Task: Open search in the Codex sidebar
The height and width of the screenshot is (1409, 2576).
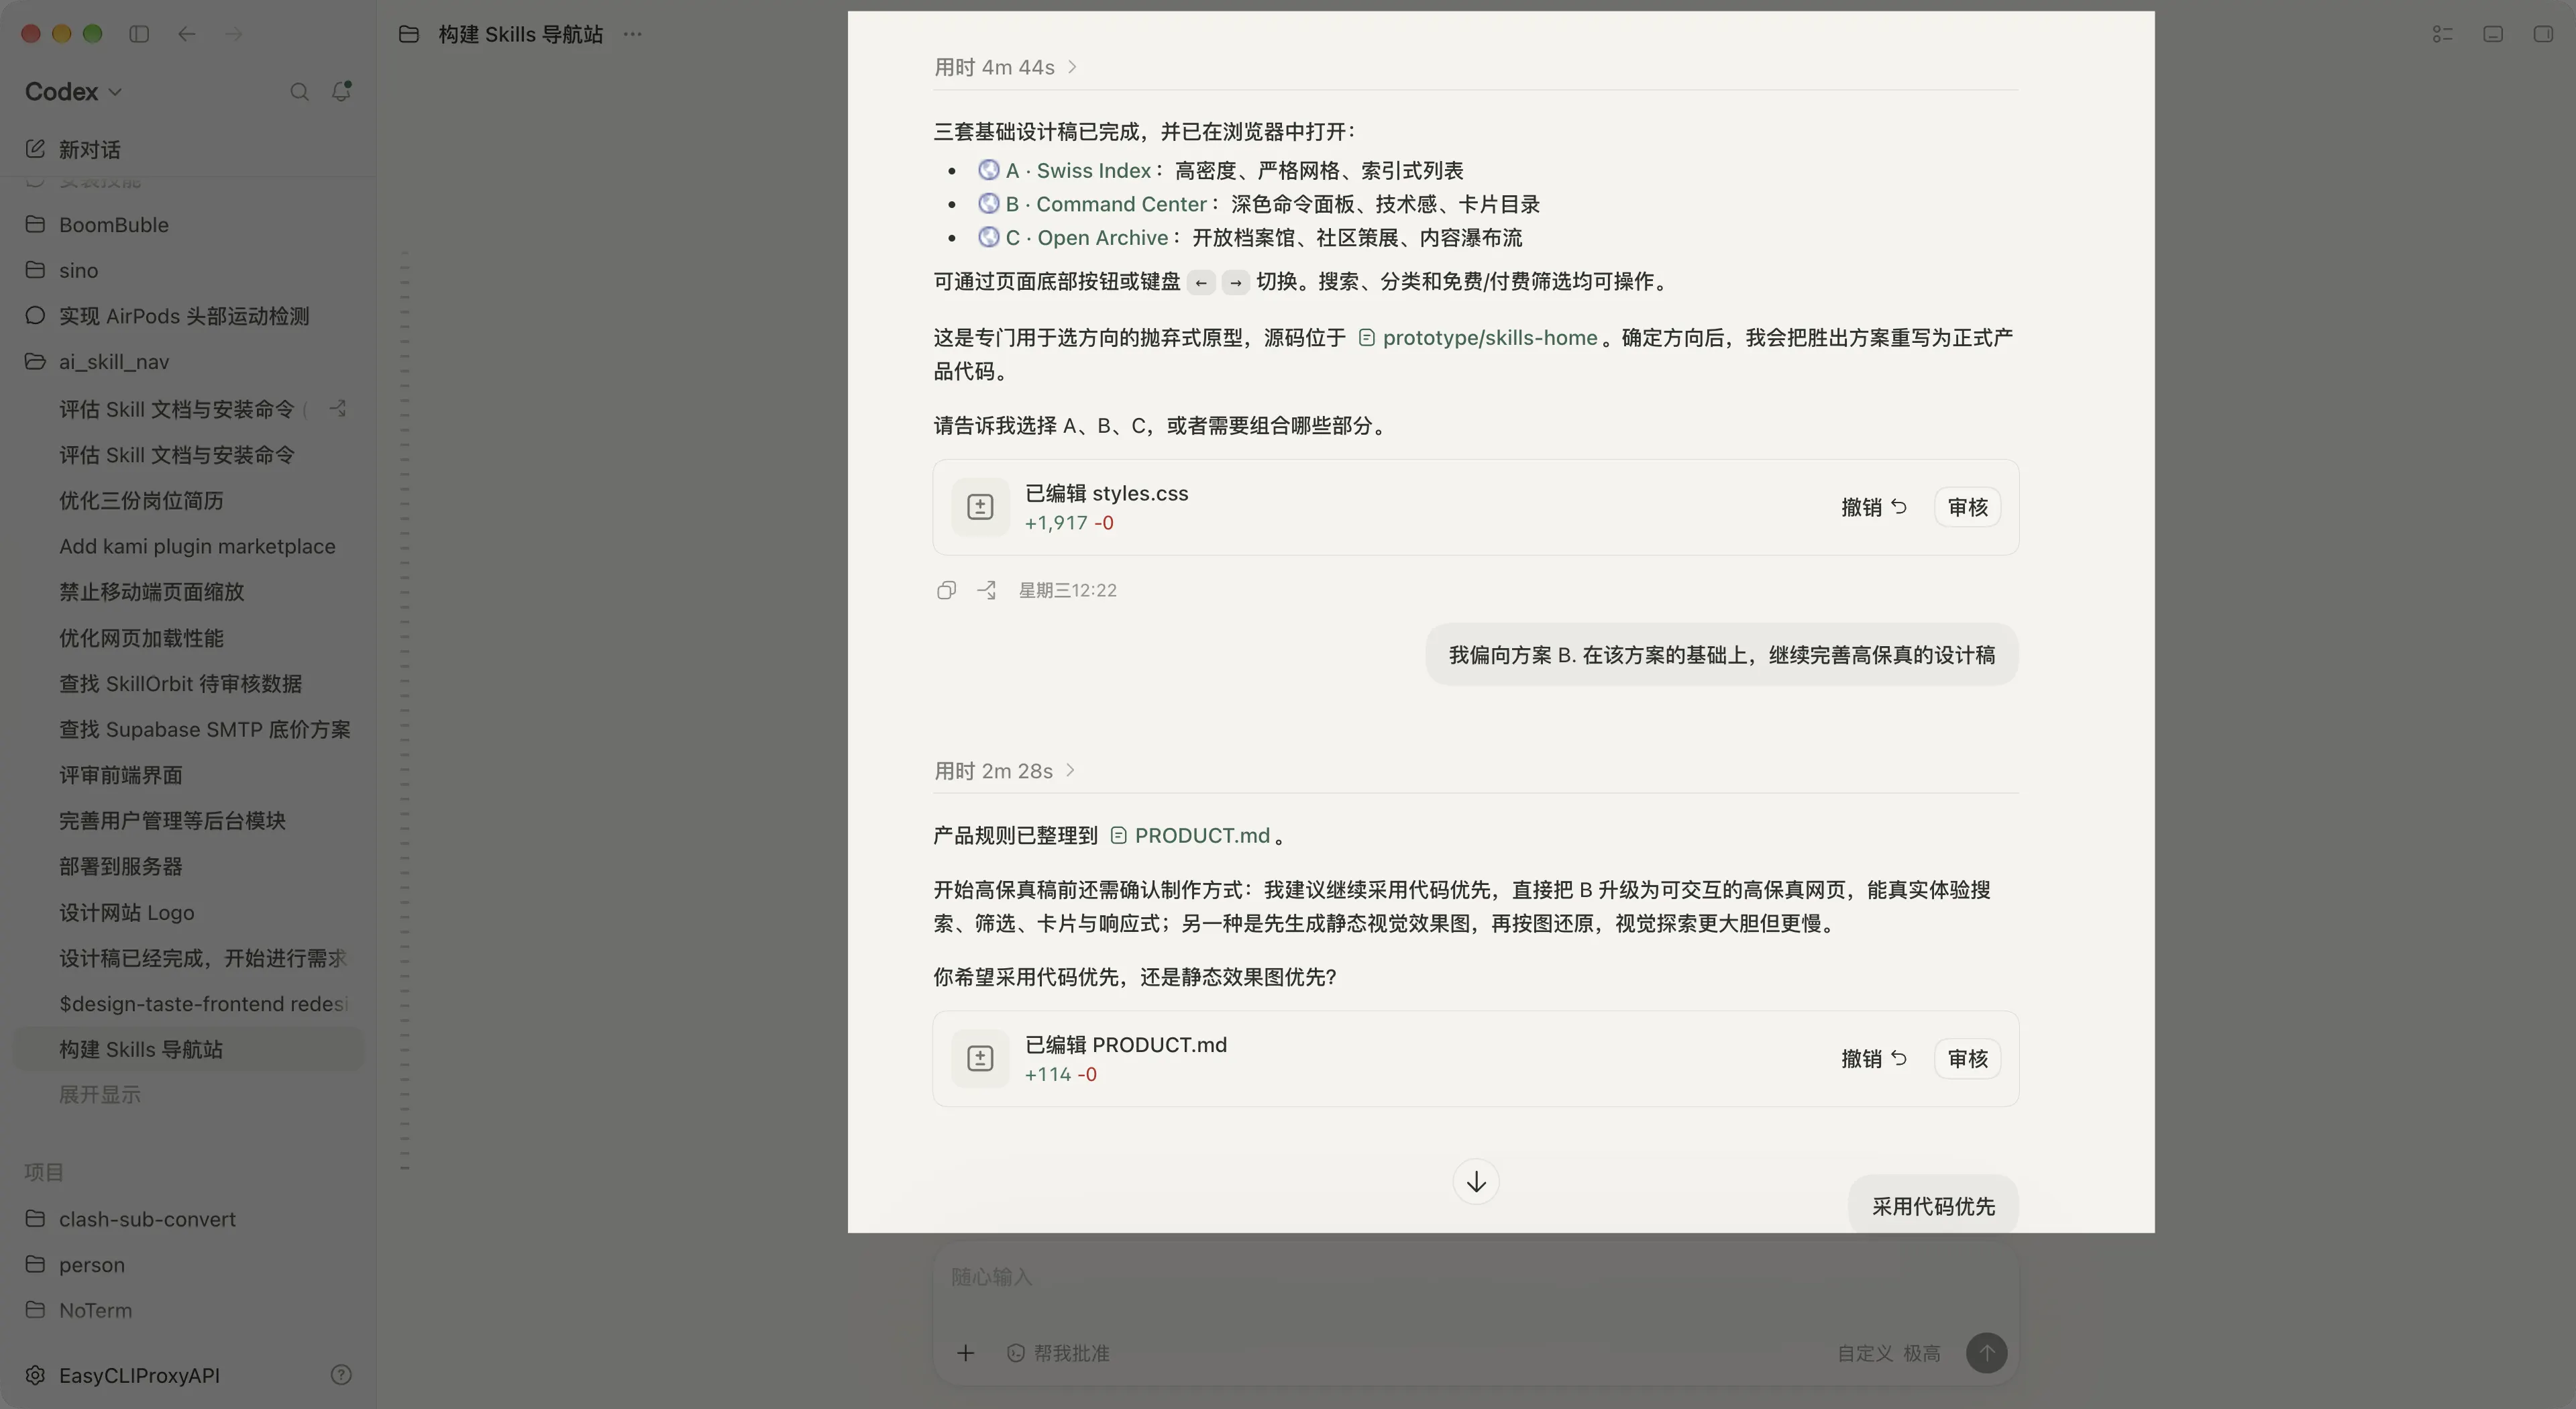Action: tap(299, 92)
